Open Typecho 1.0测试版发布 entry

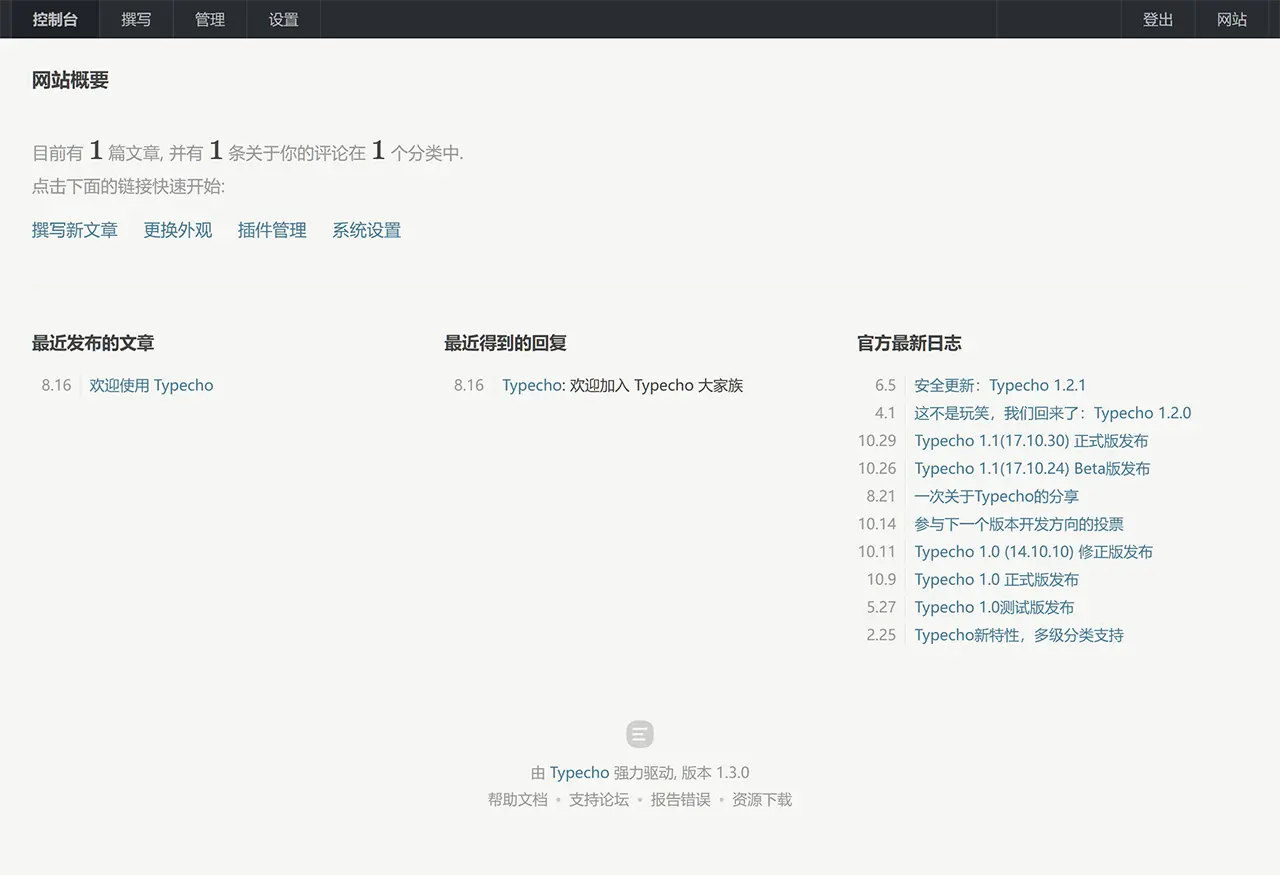[x=994, y=608]
